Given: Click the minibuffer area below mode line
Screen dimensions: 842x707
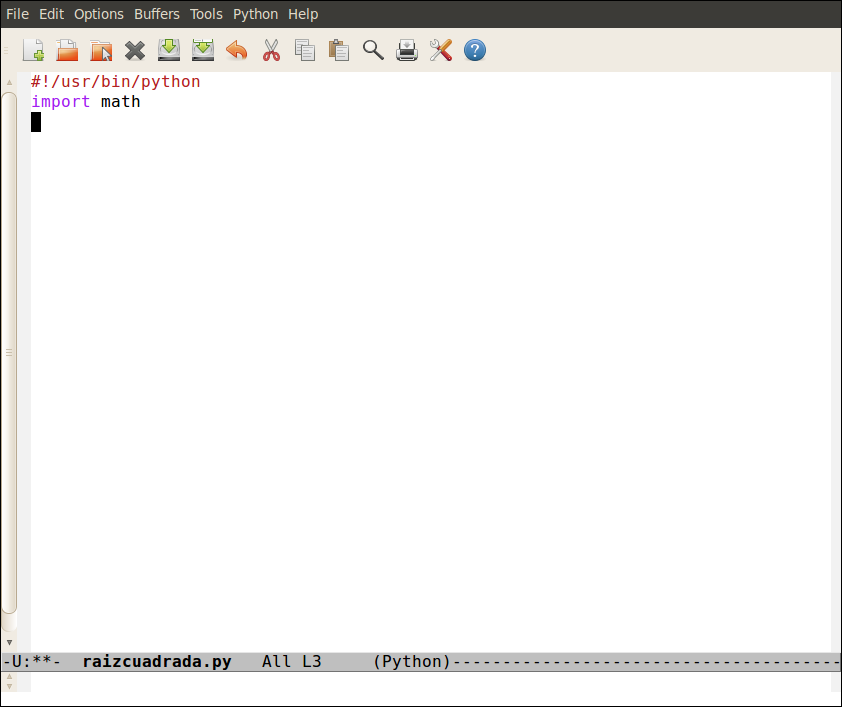Looking at the screenshot, I should coord(430,682).
